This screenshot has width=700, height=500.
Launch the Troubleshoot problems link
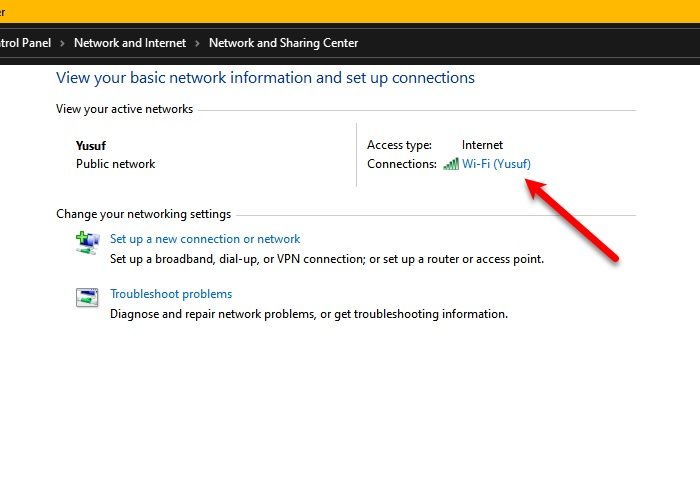(171, 294)
